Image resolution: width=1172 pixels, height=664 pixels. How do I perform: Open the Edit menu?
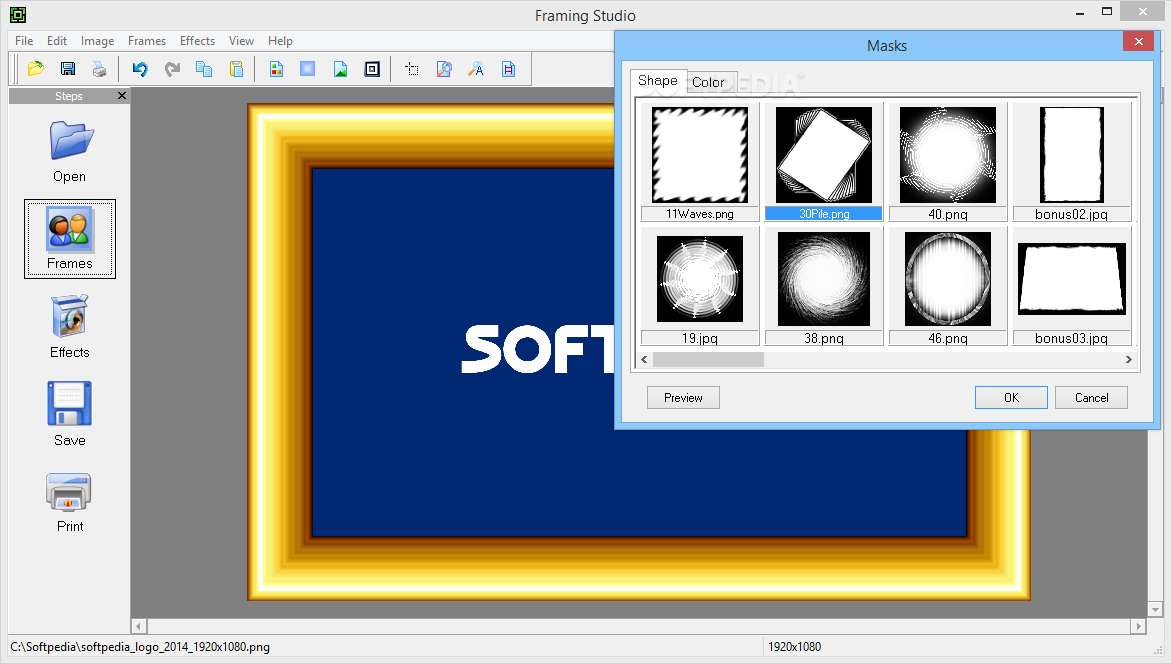tap(57, 41)
